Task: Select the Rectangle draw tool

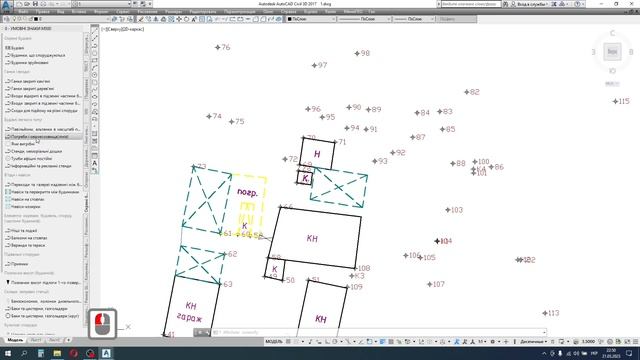Action: point(95,60)
